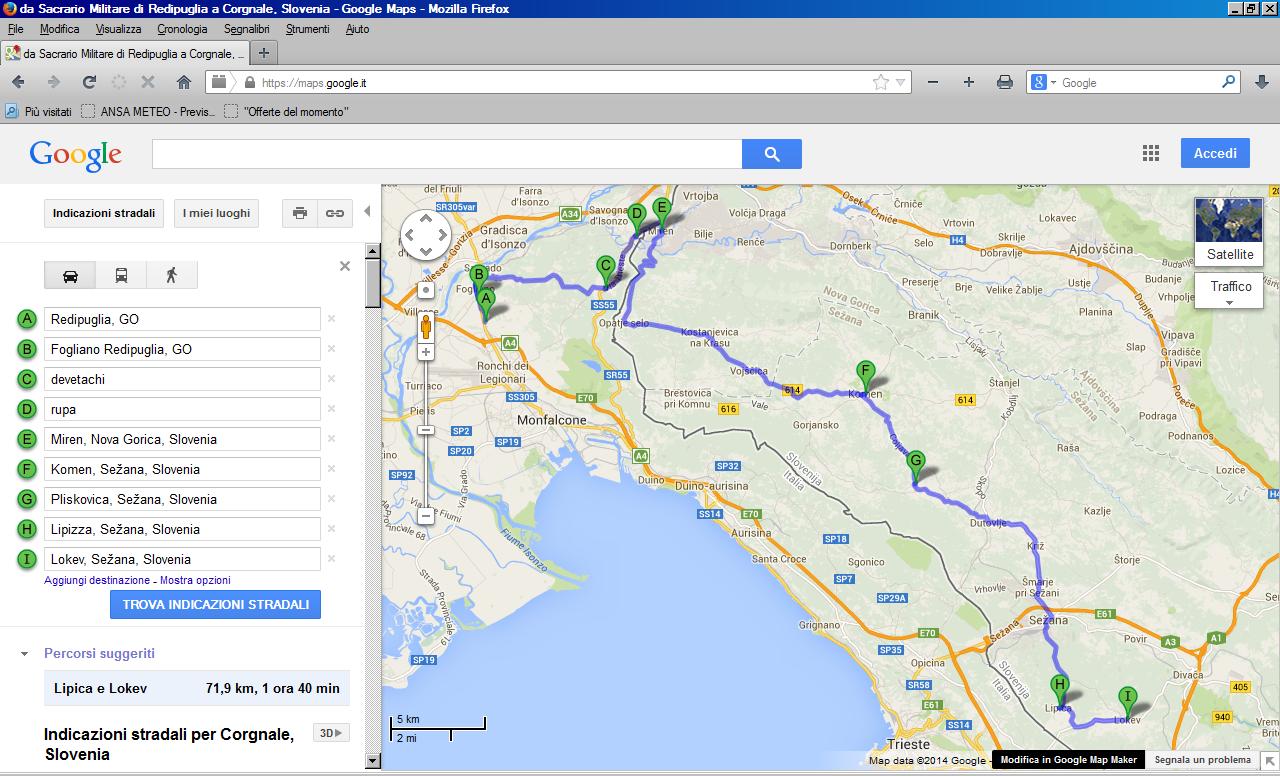Screen dimensions: 1280x776
Task: Remove destination Redipuglia, GO
Action: [x=331, y=319]
